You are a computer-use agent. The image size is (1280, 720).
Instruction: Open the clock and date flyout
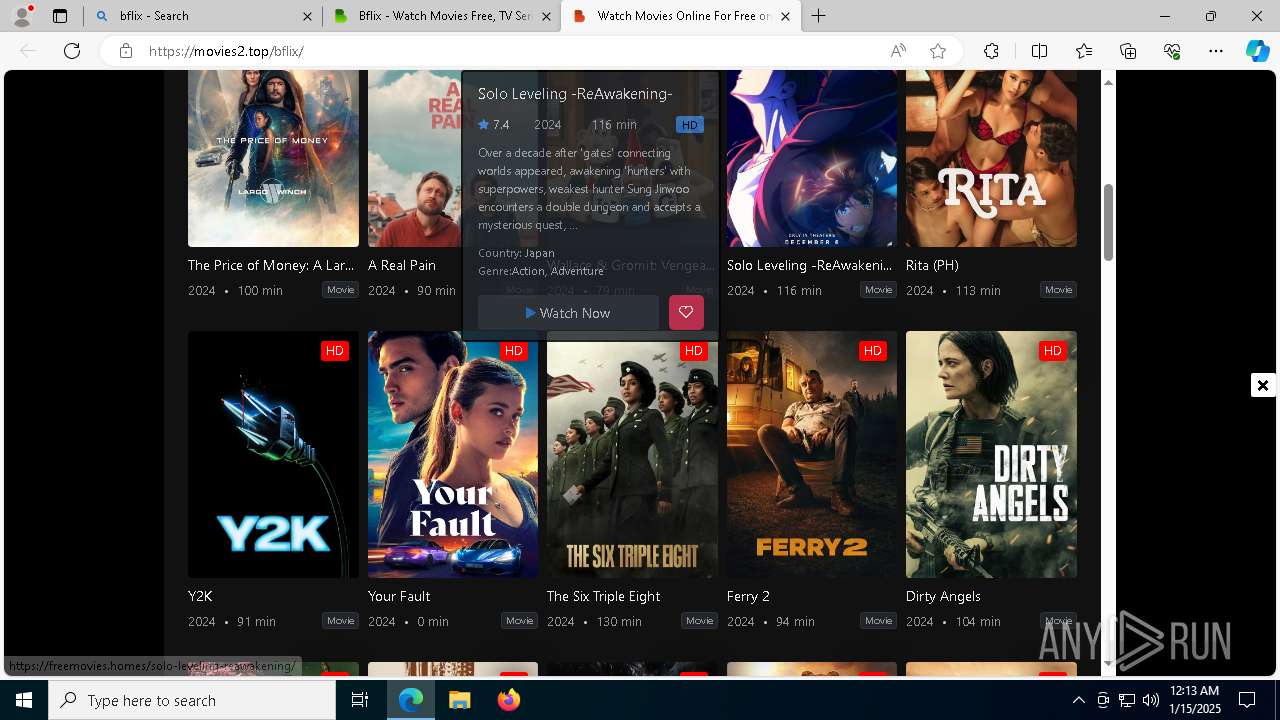(x=1194, y=700)
